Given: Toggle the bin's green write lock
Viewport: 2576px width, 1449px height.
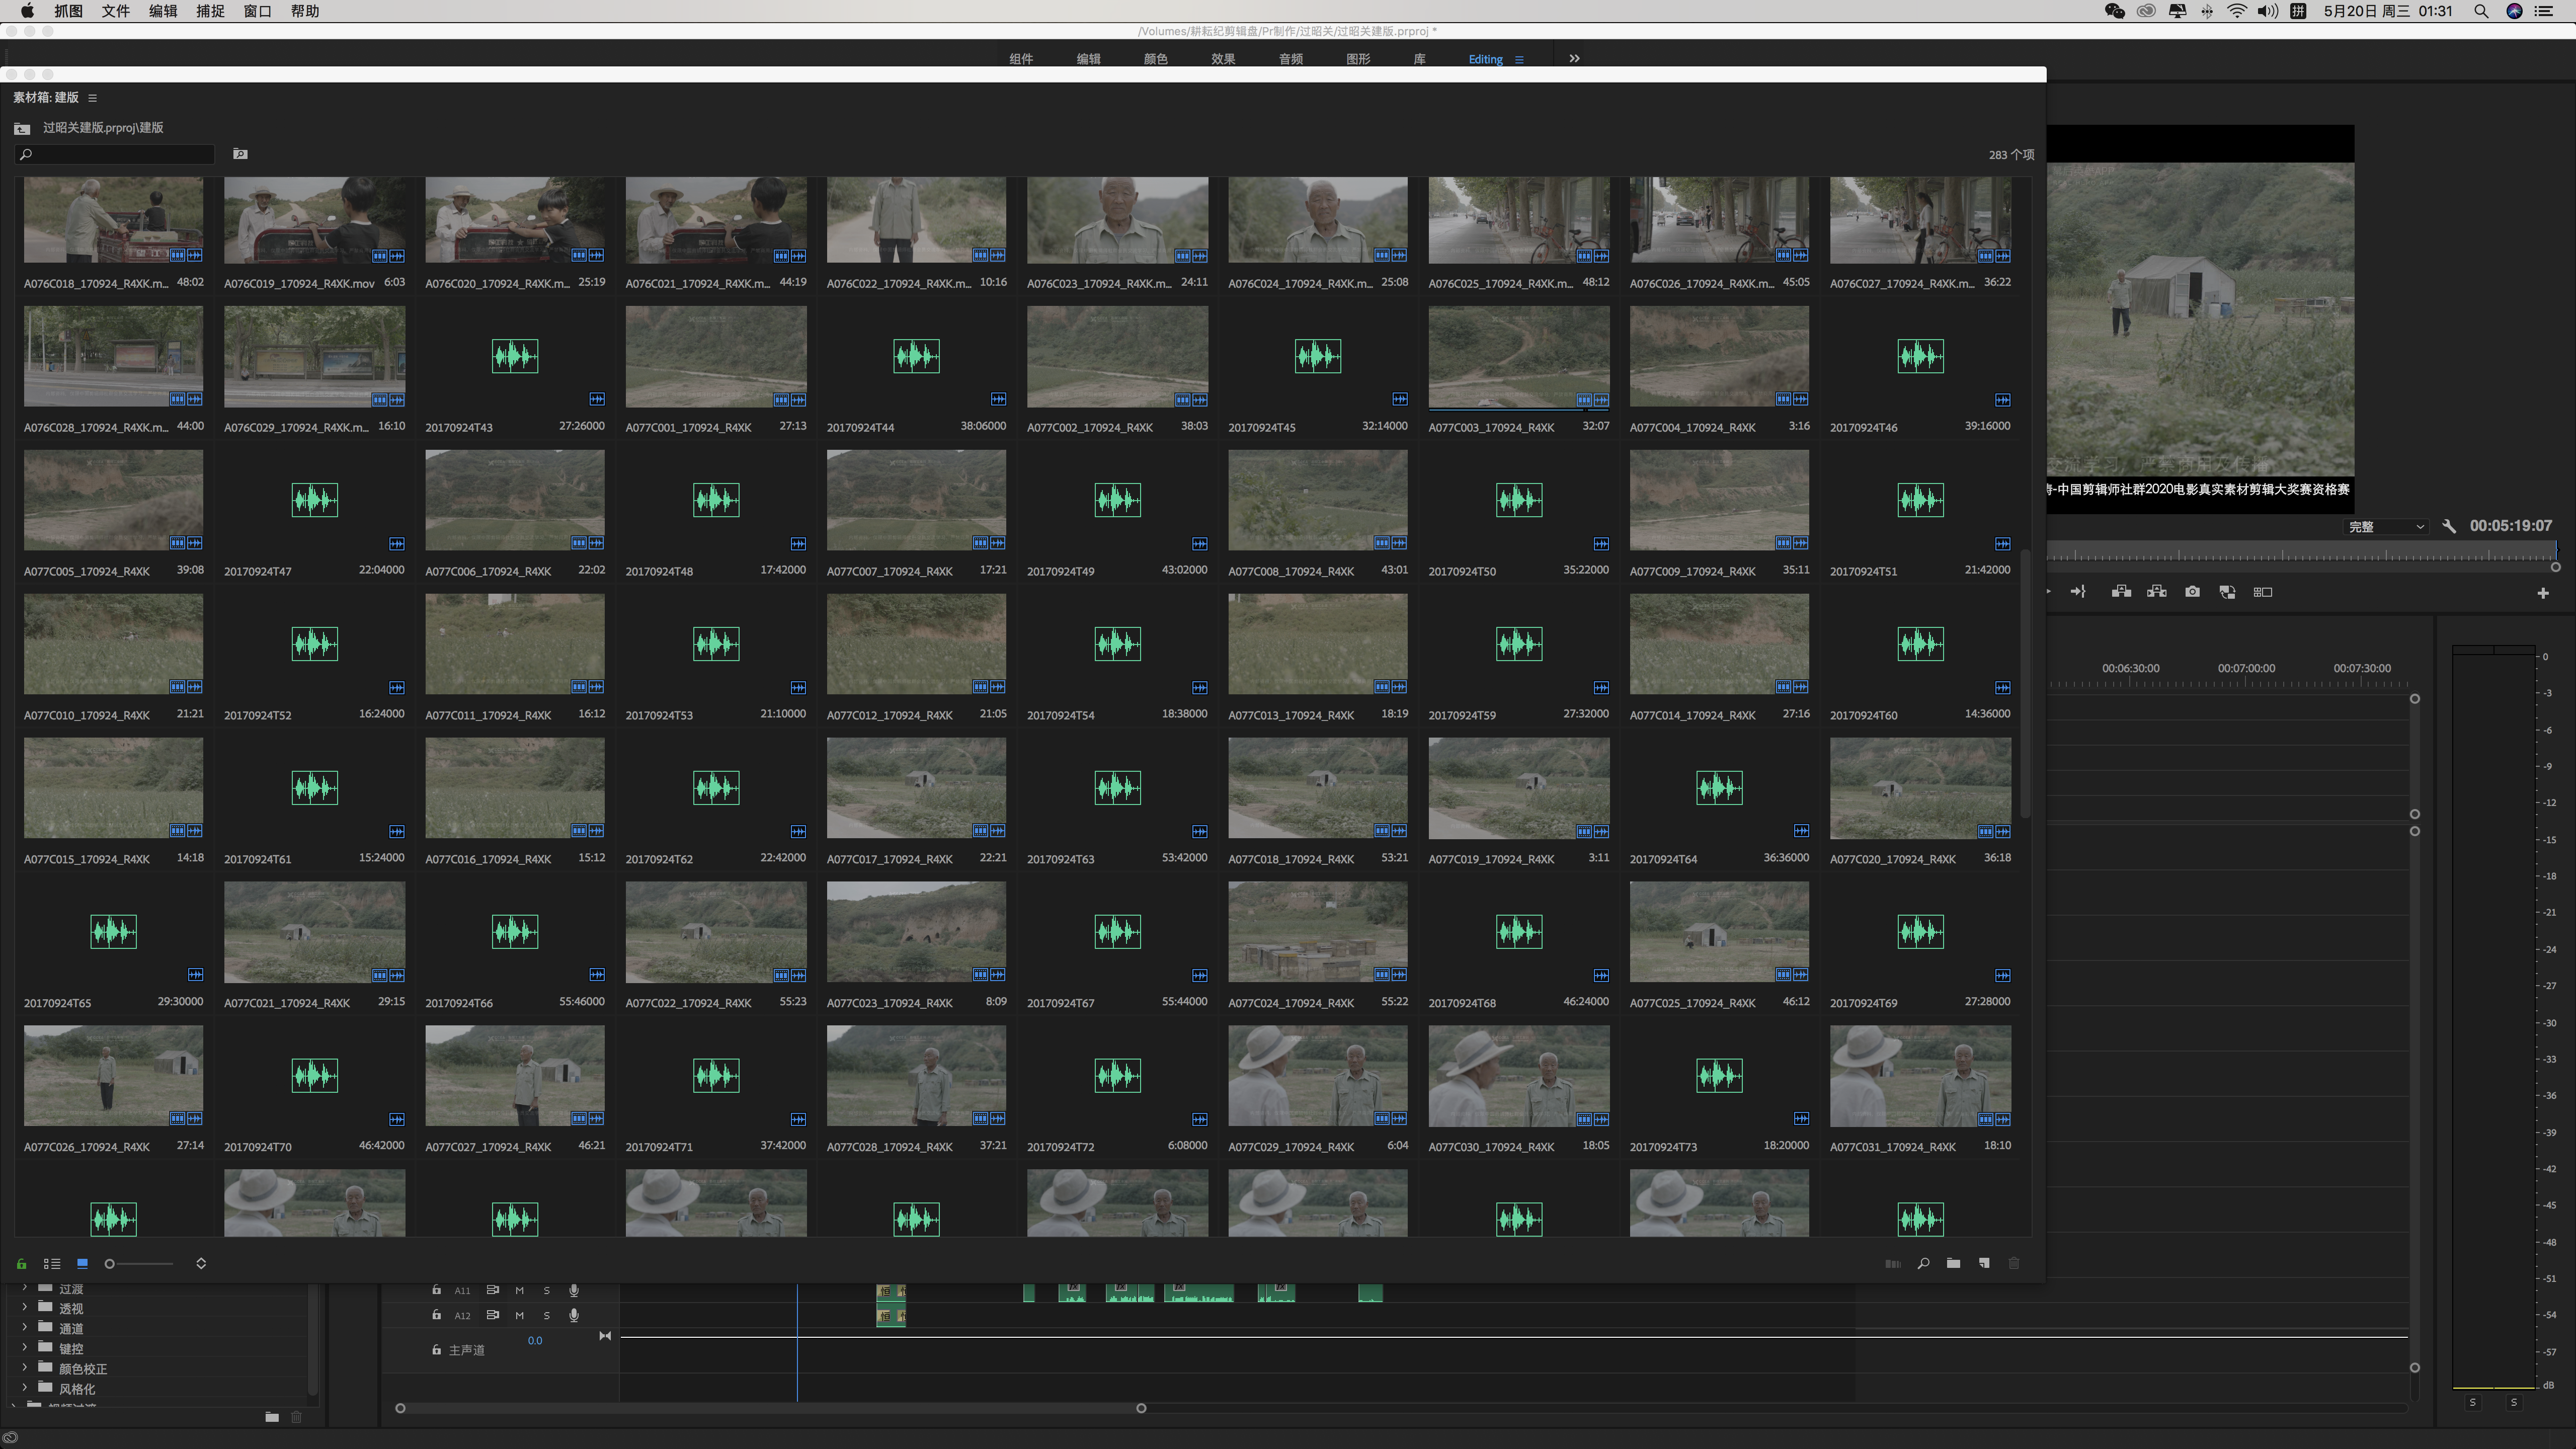Looking at the screenshot, I should point(21,1264).
